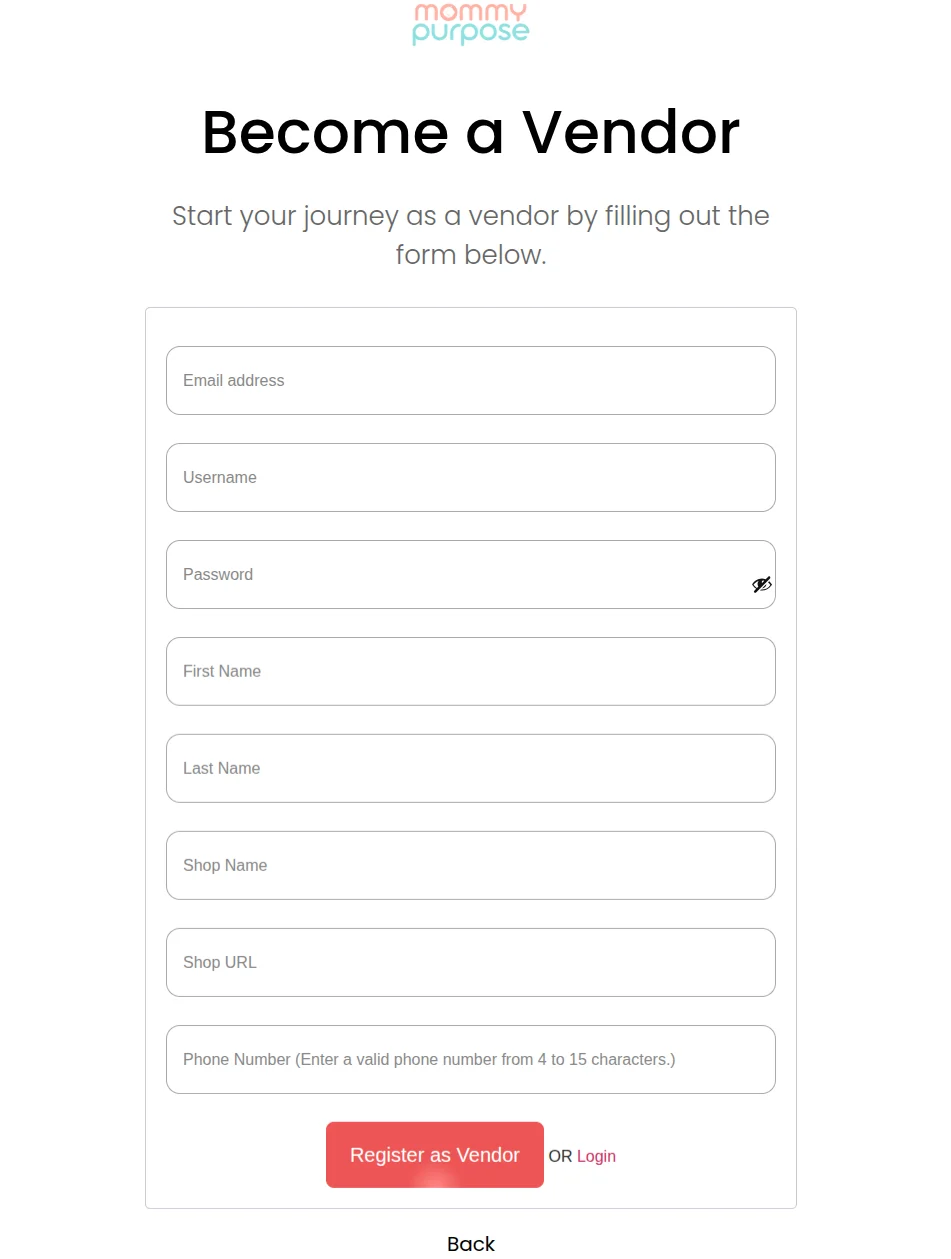Click the Mommy Purpose logo
Image resolution: width=951 pixels, height=1259 pixels.
tap(470, 25)
